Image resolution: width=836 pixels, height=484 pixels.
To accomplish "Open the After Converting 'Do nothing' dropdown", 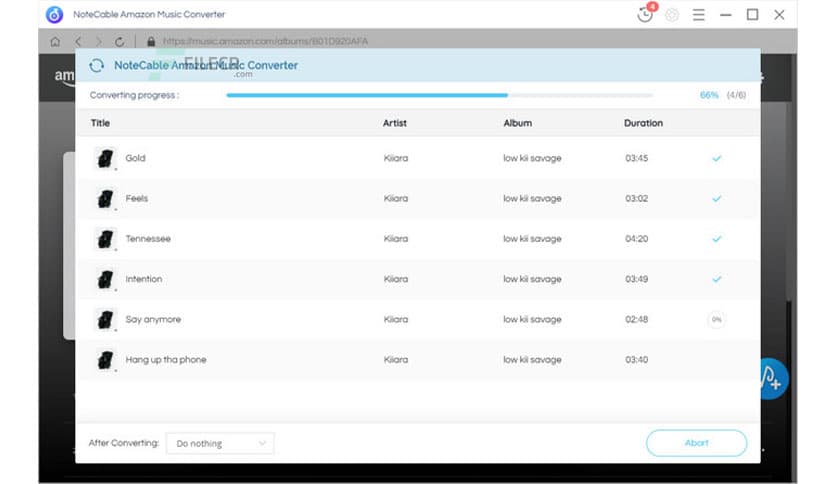I will point(220,443).
